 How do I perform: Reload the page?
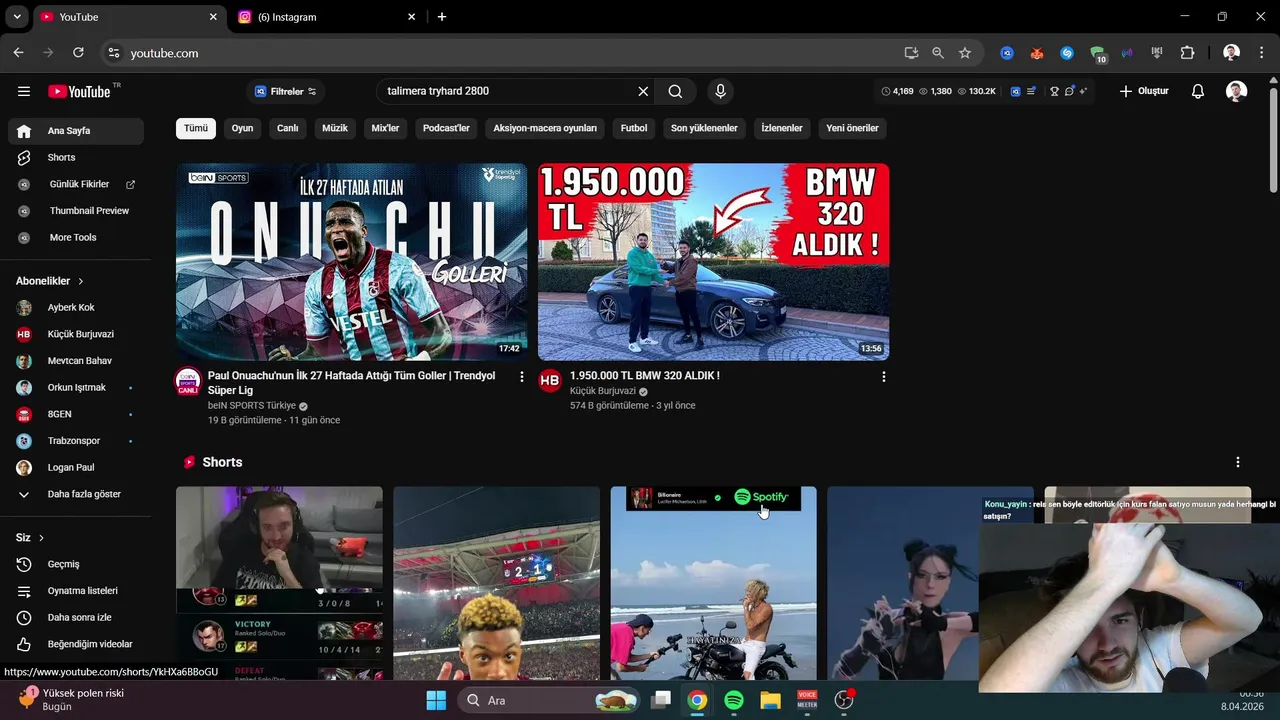point(78,53)
